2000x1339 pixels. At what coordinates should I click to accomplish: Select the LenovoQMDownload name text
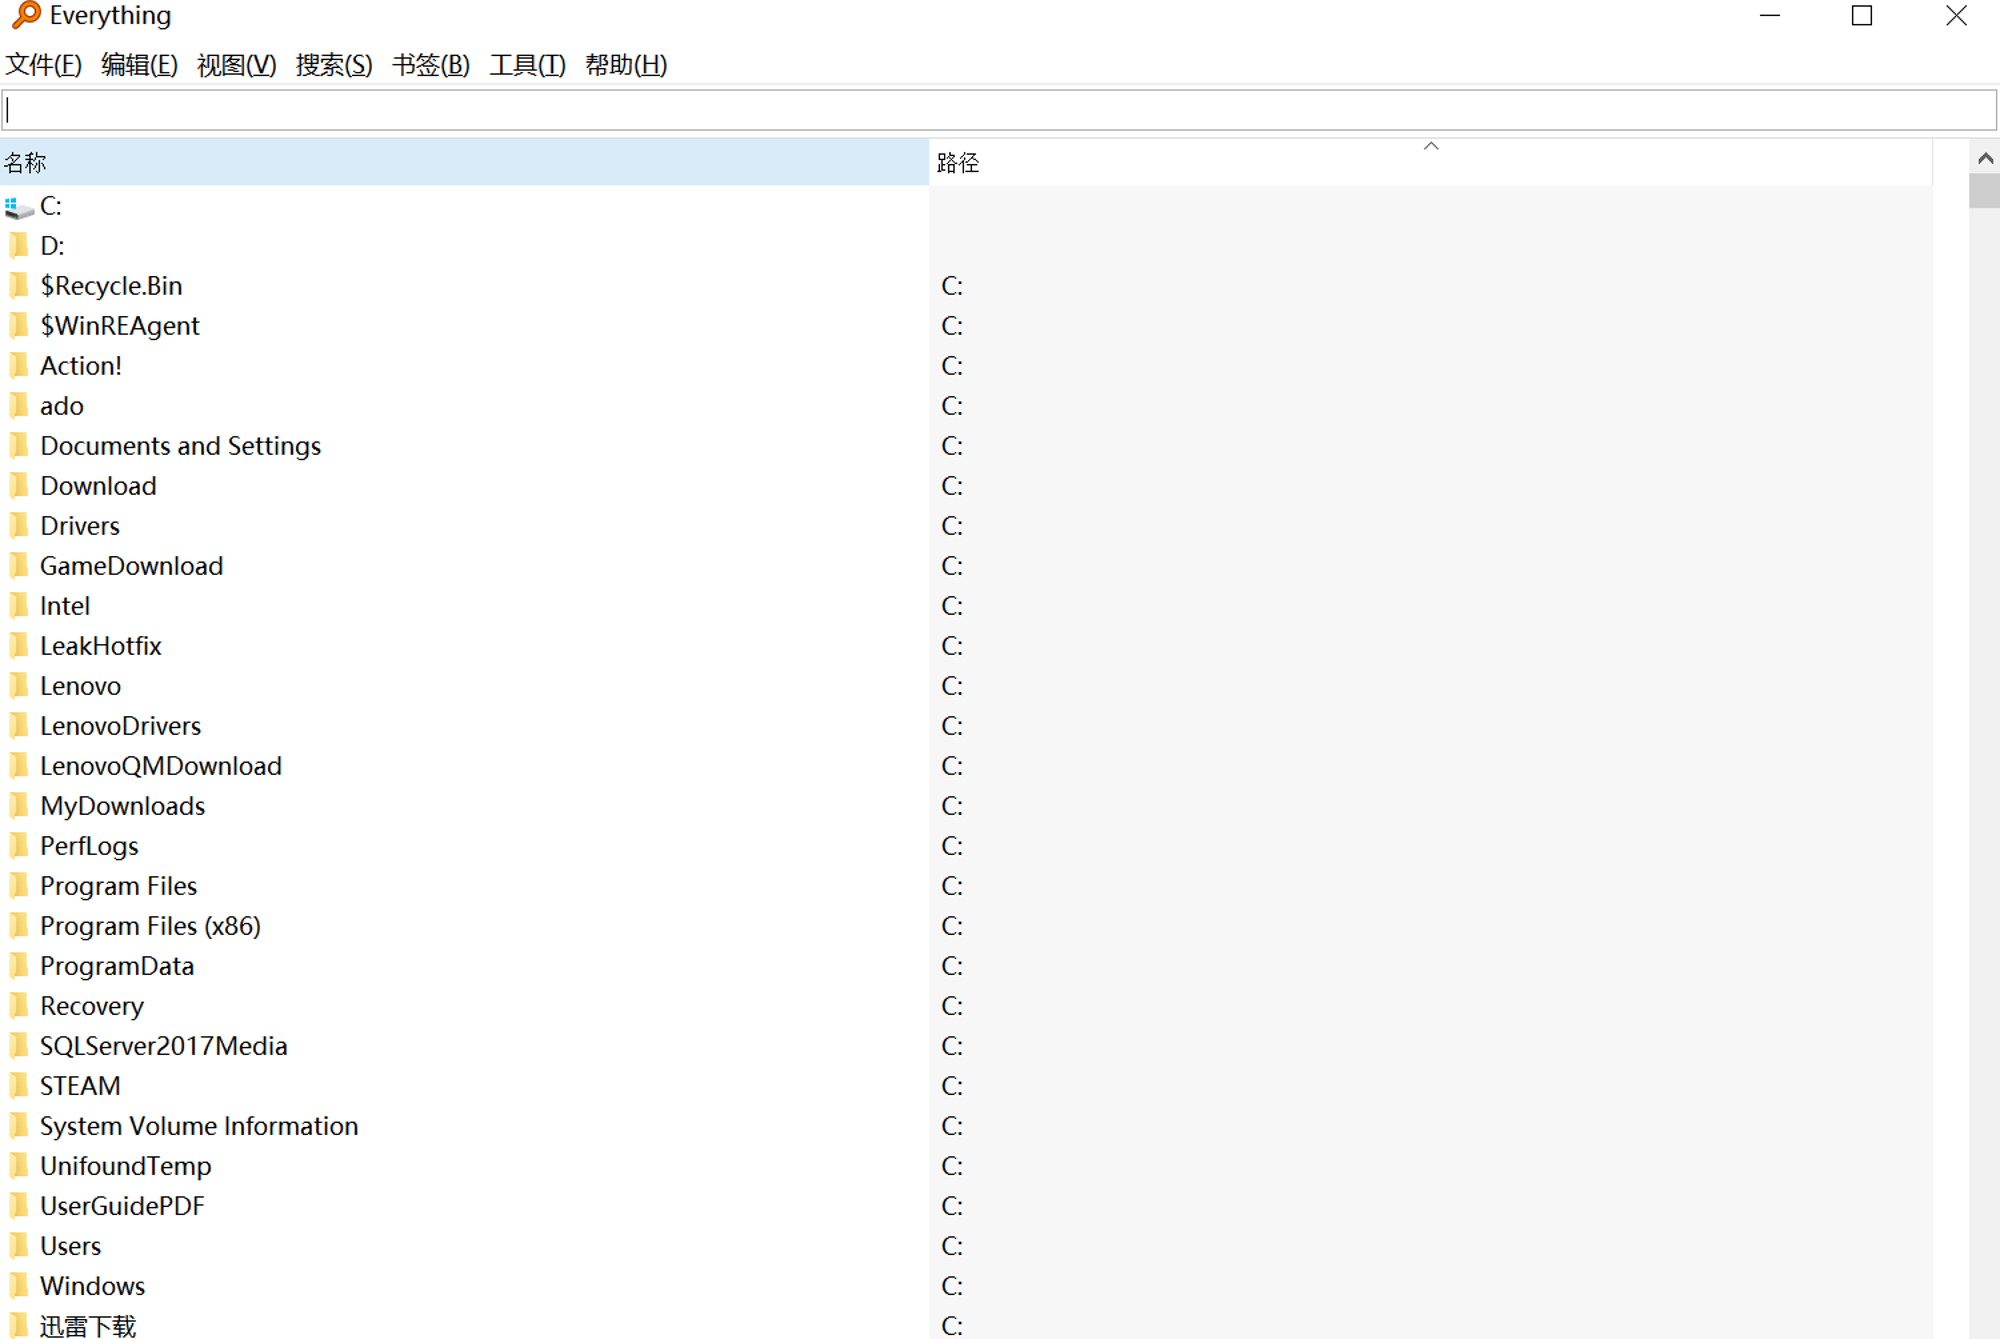click(161, 766)
